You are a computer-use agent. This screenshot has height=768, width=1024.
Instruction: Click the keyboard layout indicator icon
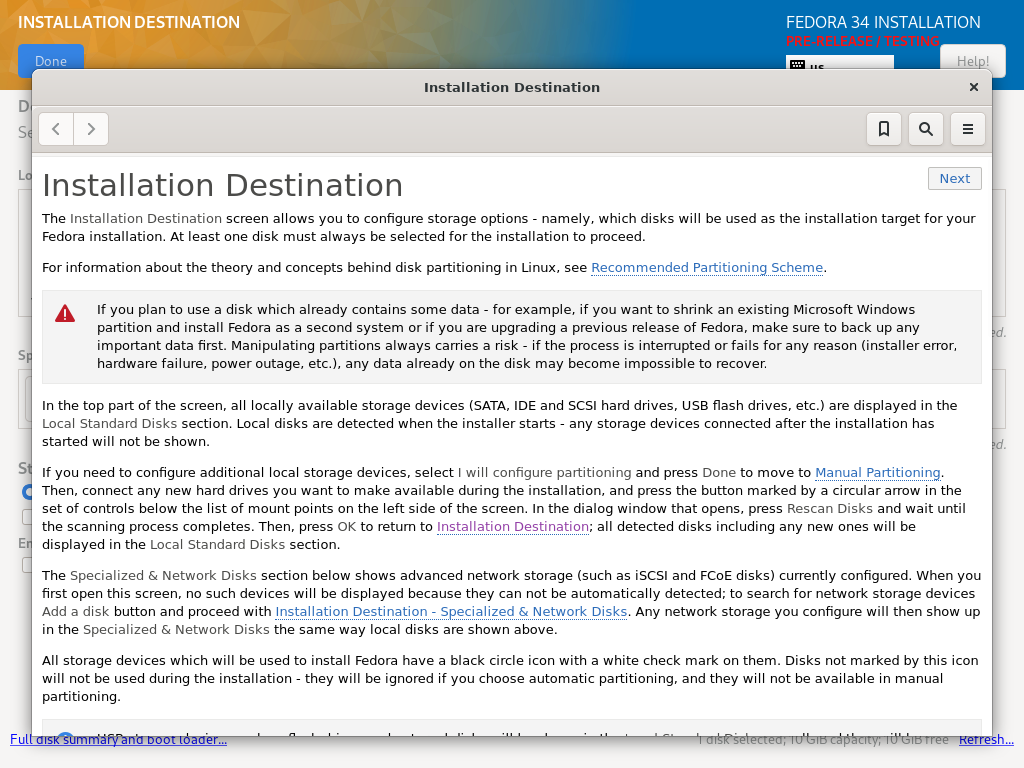click(x=797, y=65)
